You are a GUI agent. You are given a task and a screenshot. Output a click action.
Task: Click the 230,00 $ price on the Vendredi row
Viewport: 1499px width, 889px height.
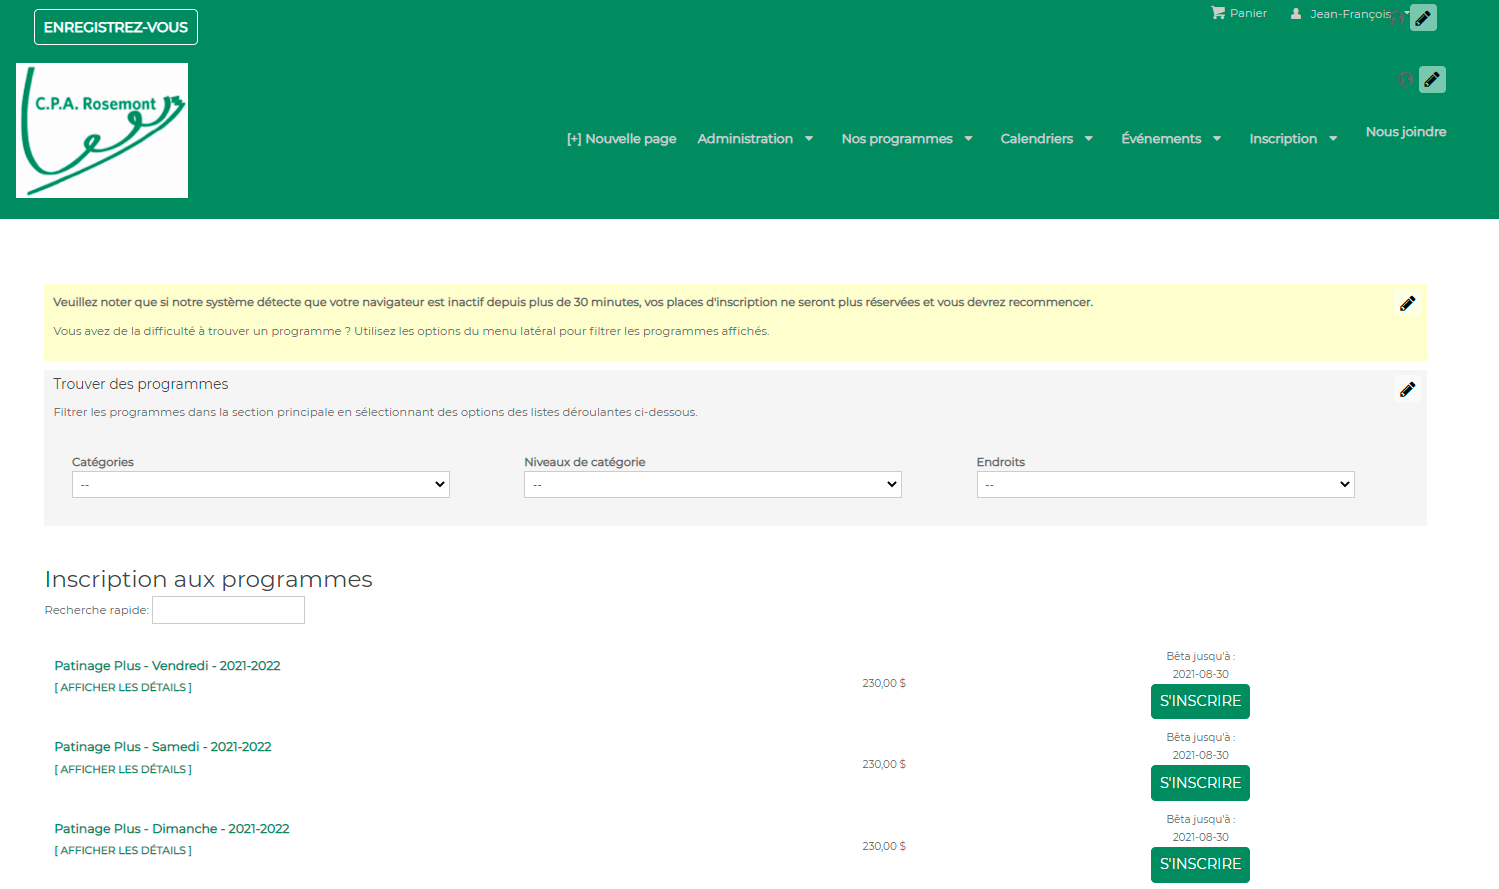coord(884,684)
